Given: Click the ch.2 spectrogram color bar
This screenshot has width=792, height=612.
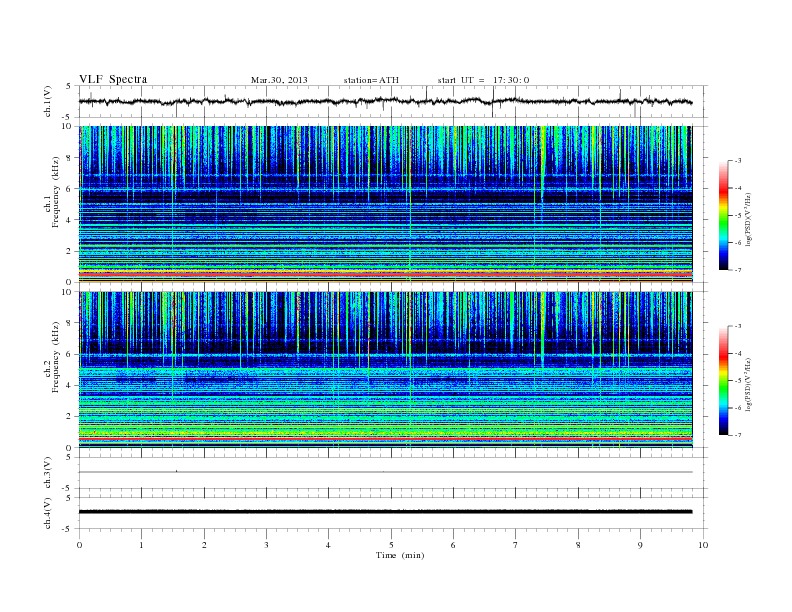Looking at the screenshot, I should click(x=723, y=380).
